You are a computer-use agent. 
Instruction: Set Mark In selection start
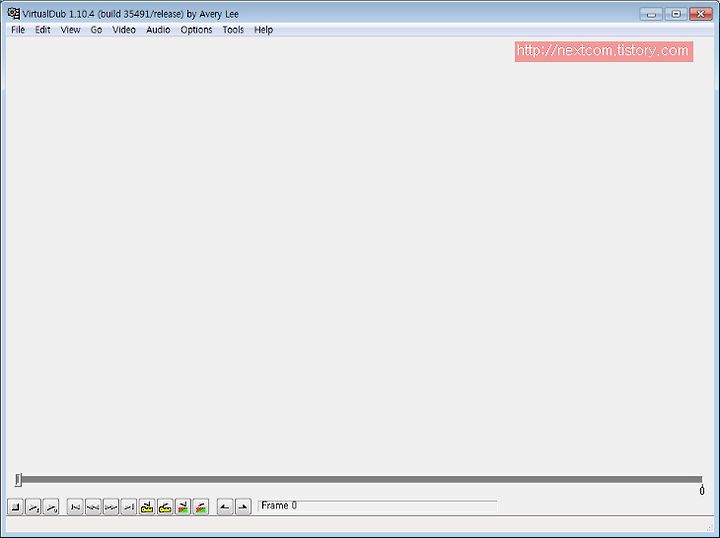[x=225, y=507]
